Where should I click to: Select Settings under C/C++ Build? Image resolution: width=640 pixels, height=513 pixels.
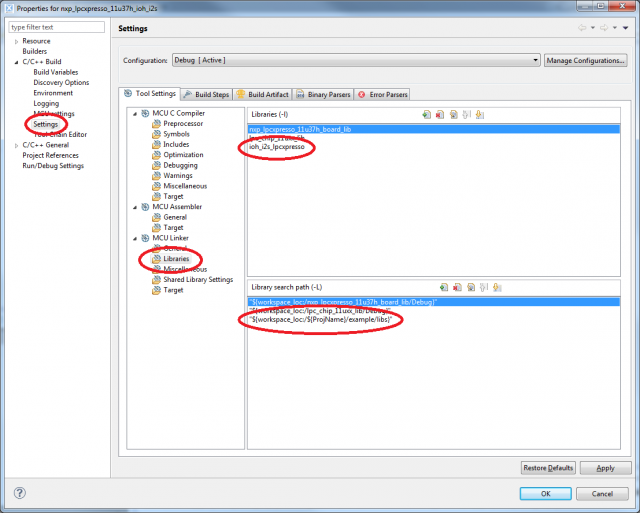(46, 124)
